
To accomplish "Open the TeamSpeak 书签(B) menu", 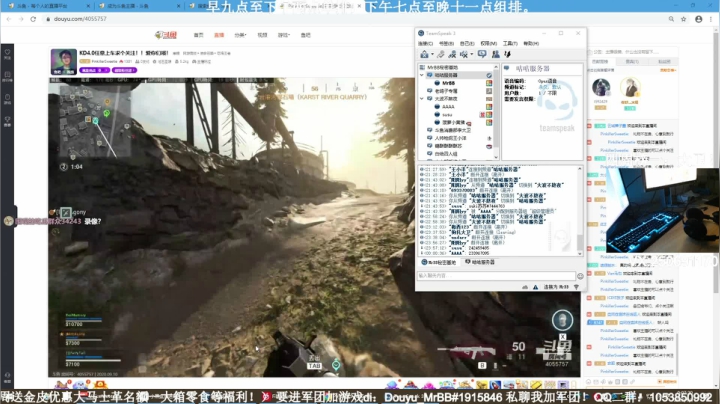I will (x=446, y=44).
